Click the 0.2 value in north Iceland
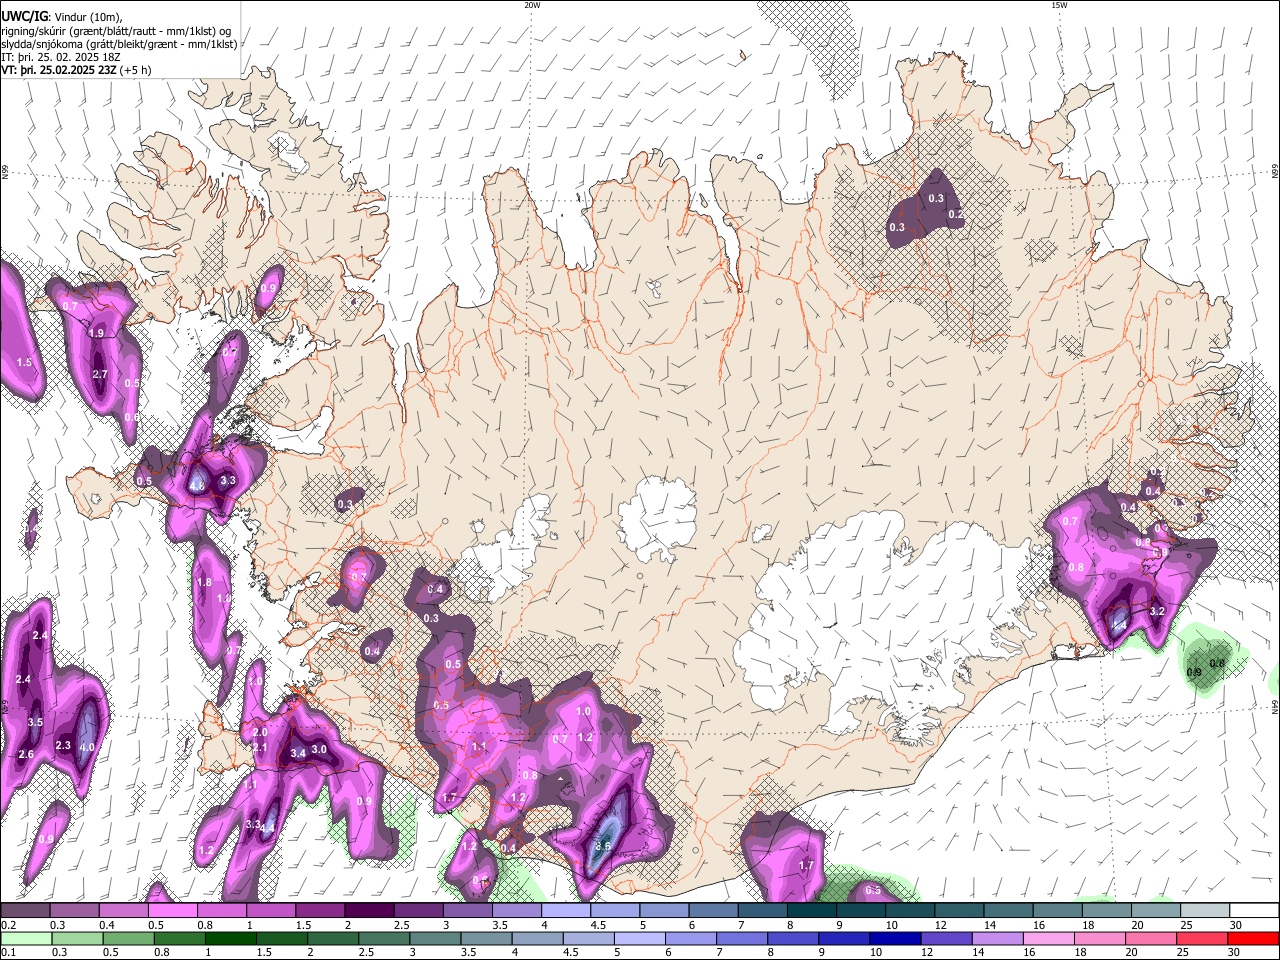The image size is (1280, 960). [955, 214]
